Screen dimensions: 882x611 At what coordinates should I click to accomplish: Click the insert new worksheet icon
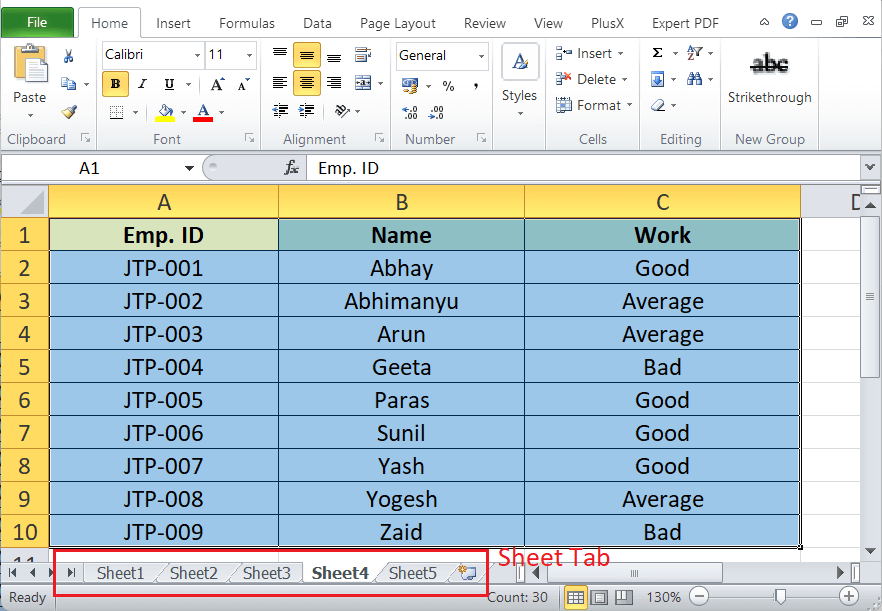[466, 573]
